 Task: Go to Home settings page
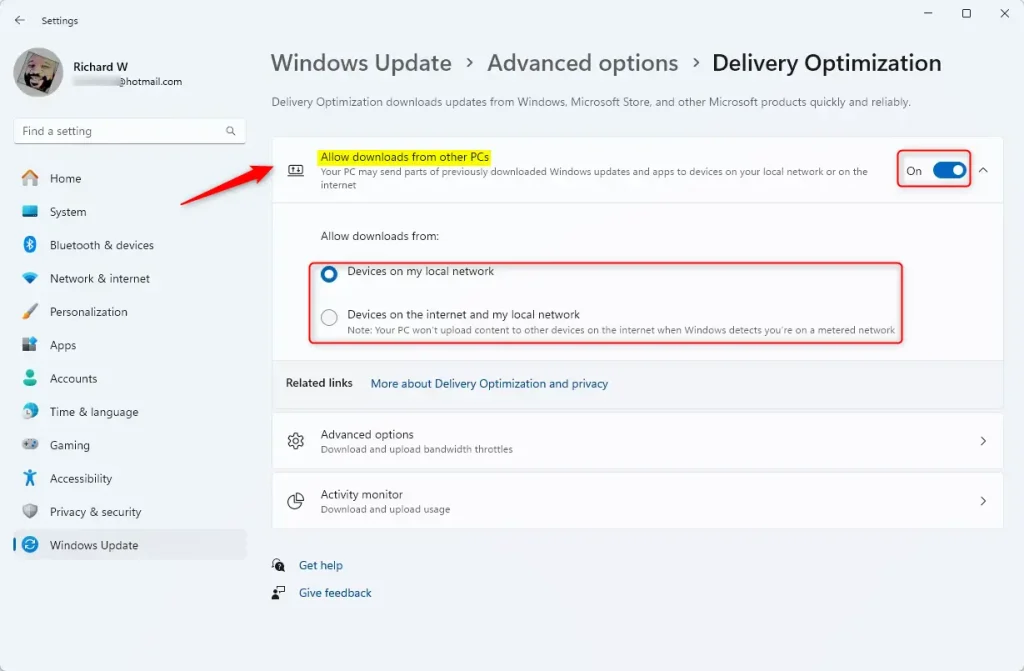click(129, 178)
